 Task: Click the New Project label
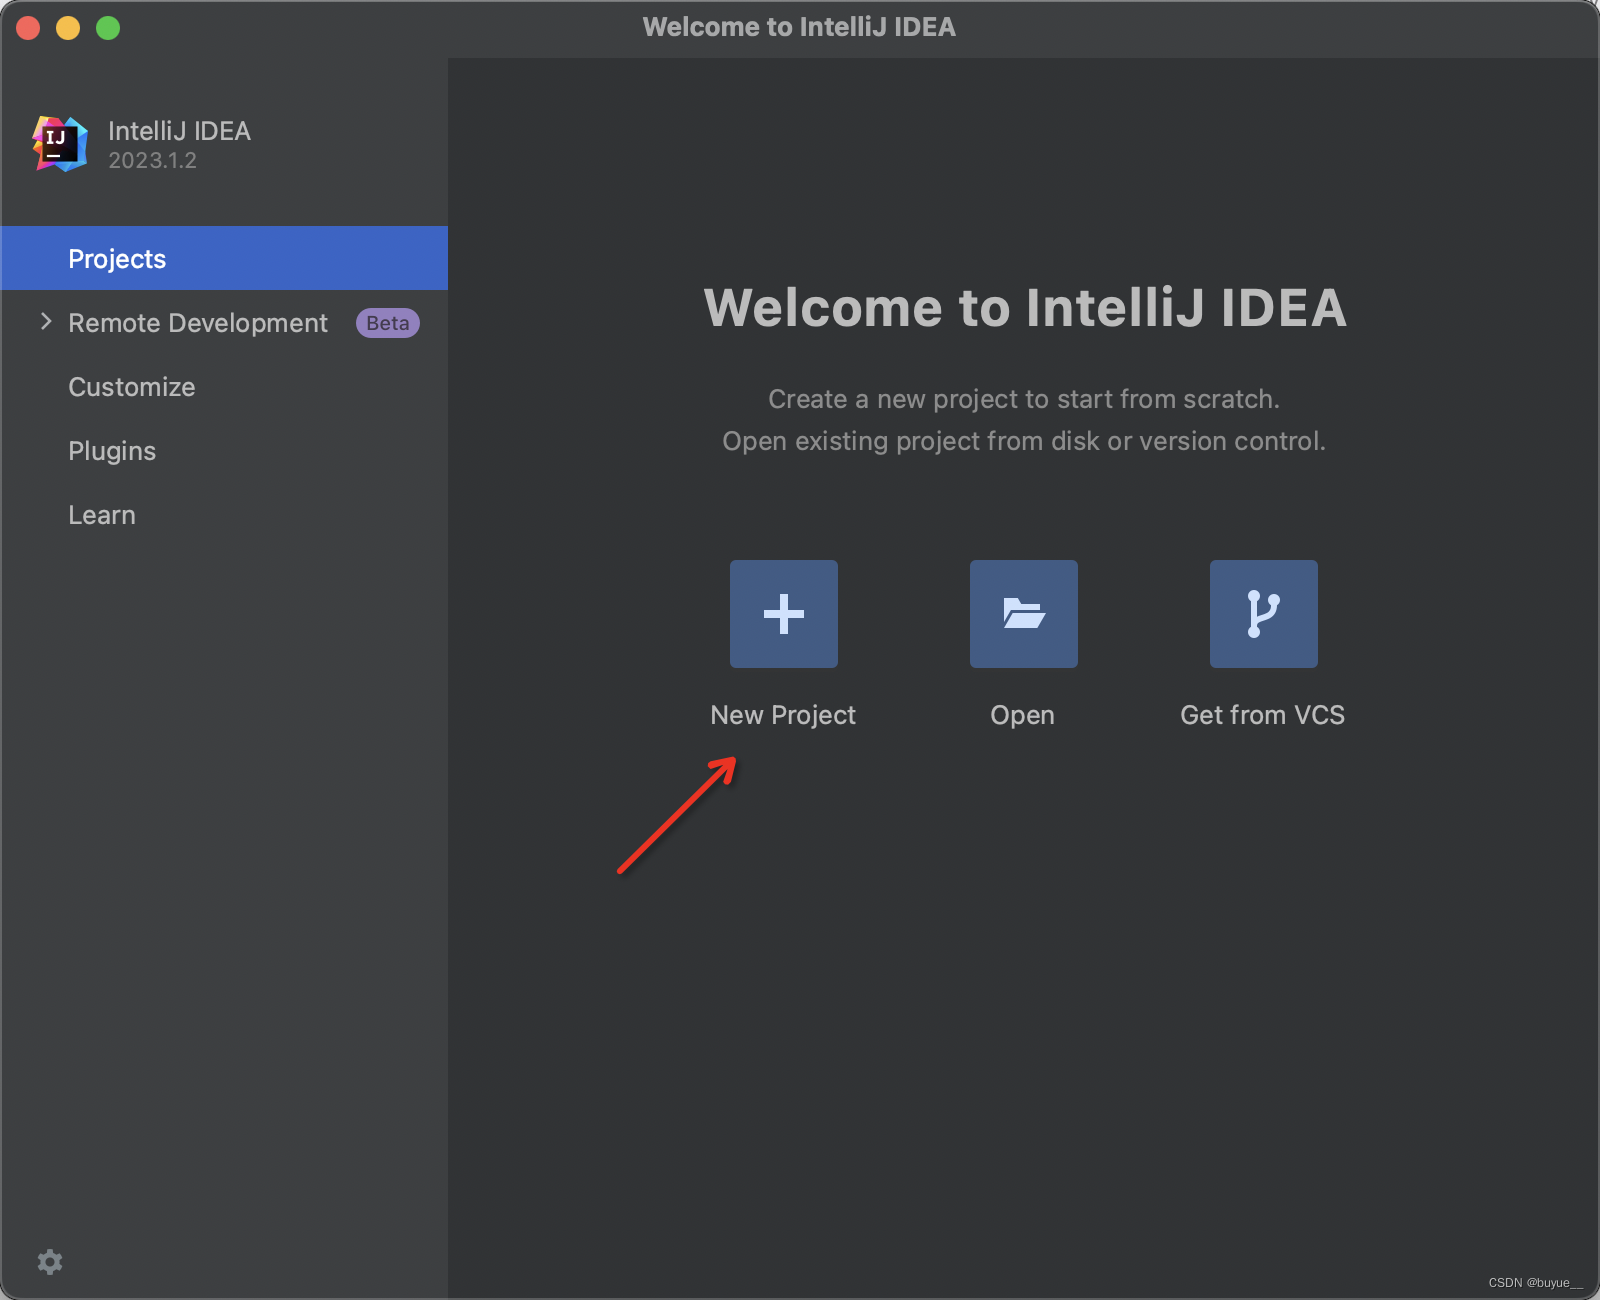(x=783, y=715)
